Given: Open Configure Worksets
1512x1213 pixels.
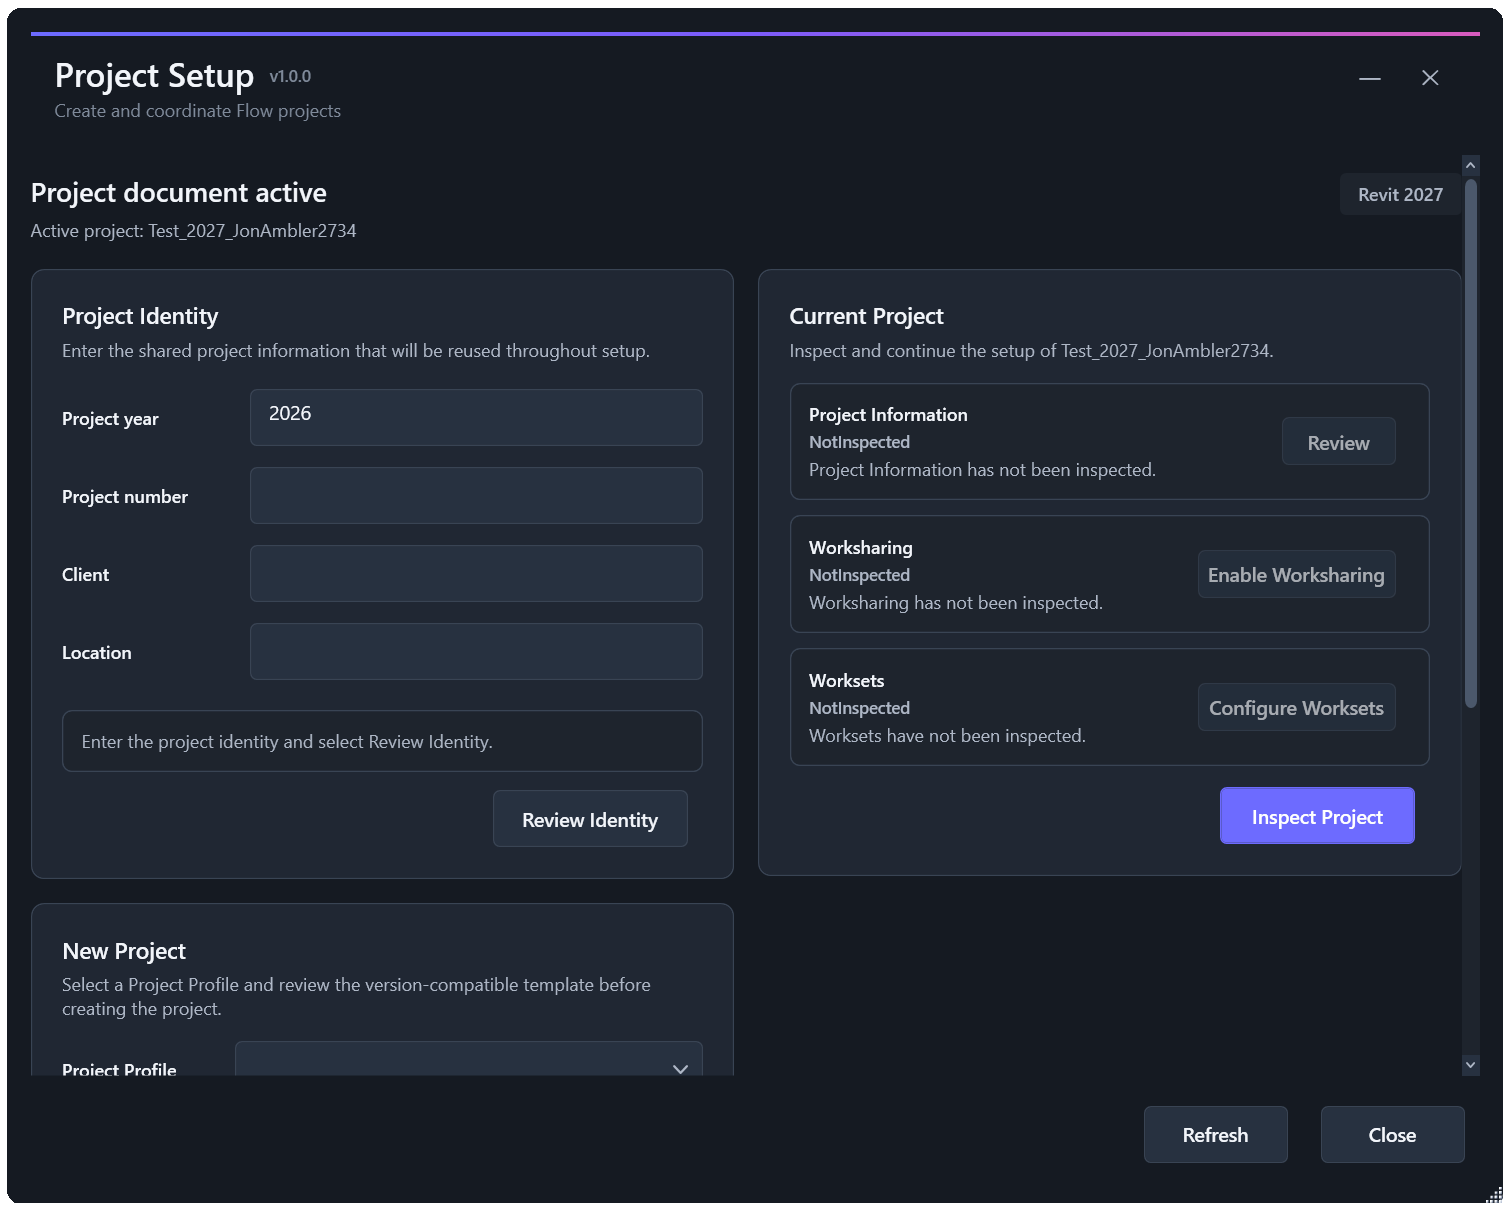Looking at the screenshot, I should pos(1296,707).
